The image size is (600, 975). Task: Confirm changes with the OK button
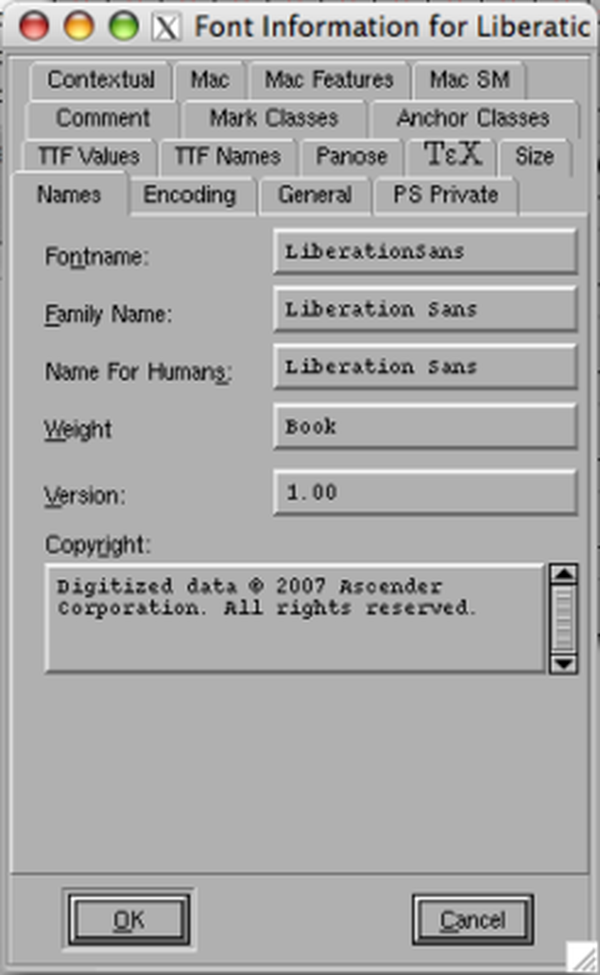tap(129, 920)
